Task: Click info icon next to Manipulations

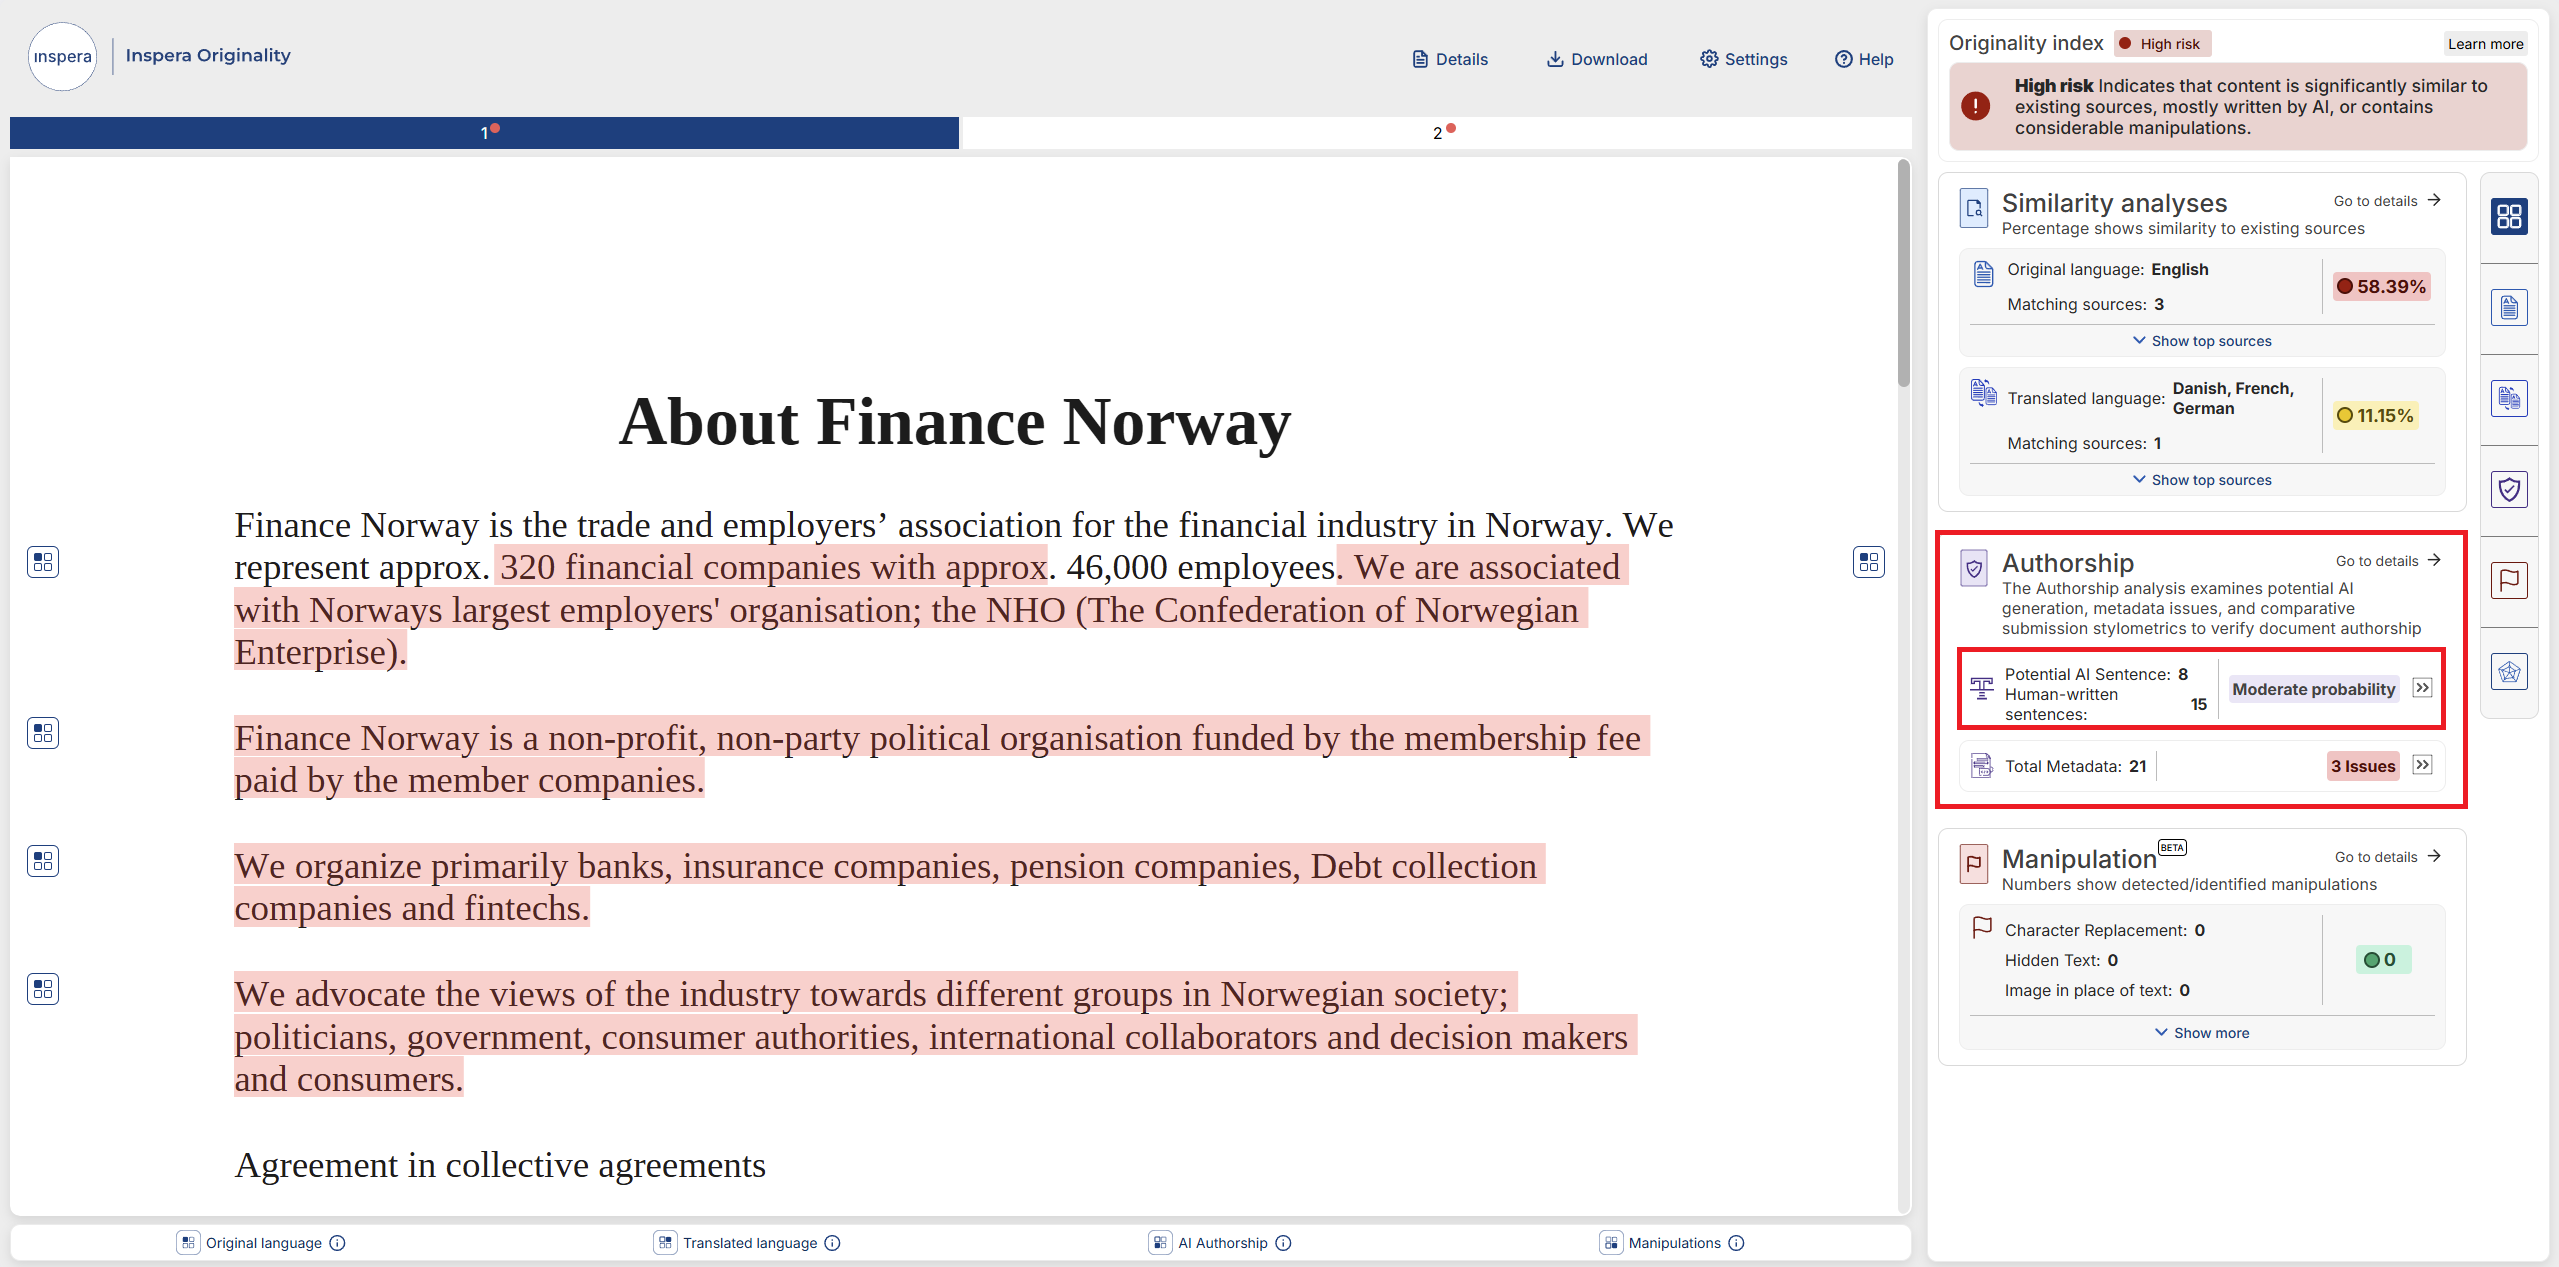Action: pyautogui.click(x=1737, y=1243)
